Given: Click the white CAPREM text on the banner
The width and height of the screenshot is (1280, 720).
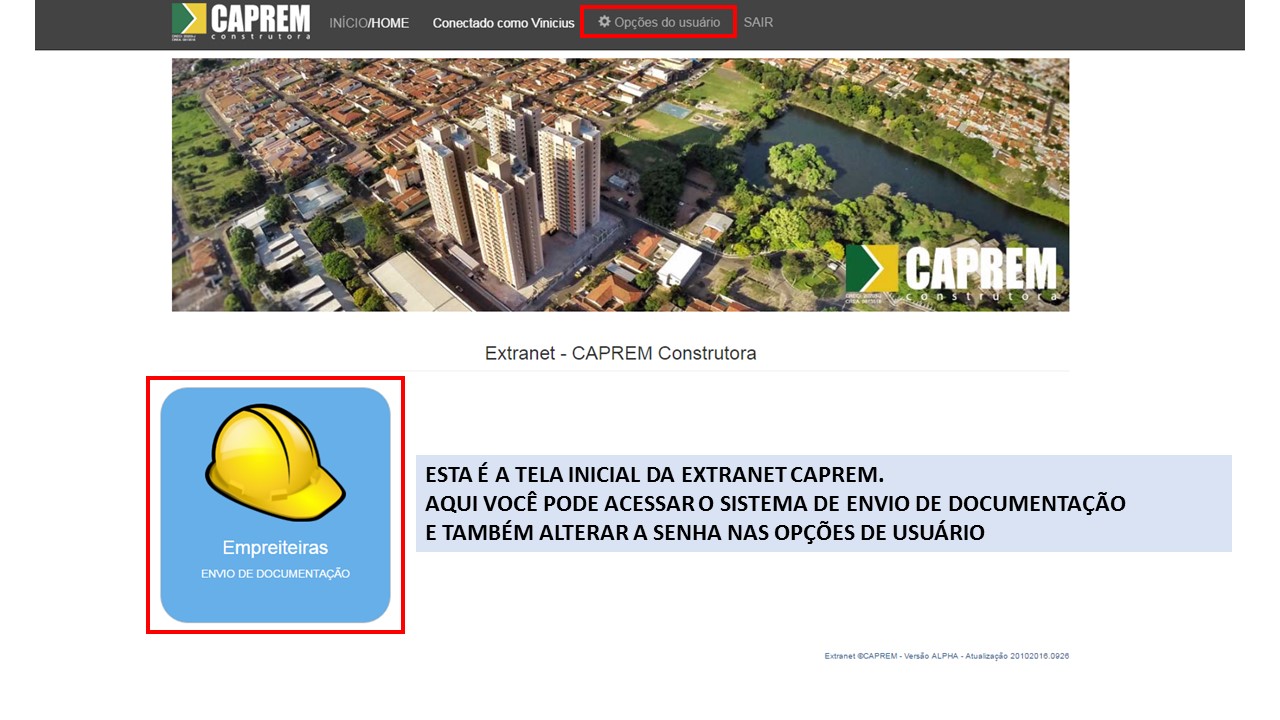Looking at the screenshot, I should coord(980,268).
